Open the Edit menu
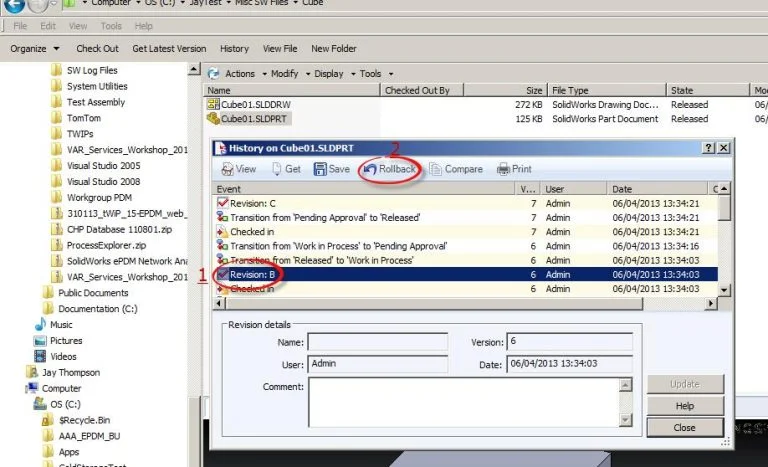 coord(48,25)
